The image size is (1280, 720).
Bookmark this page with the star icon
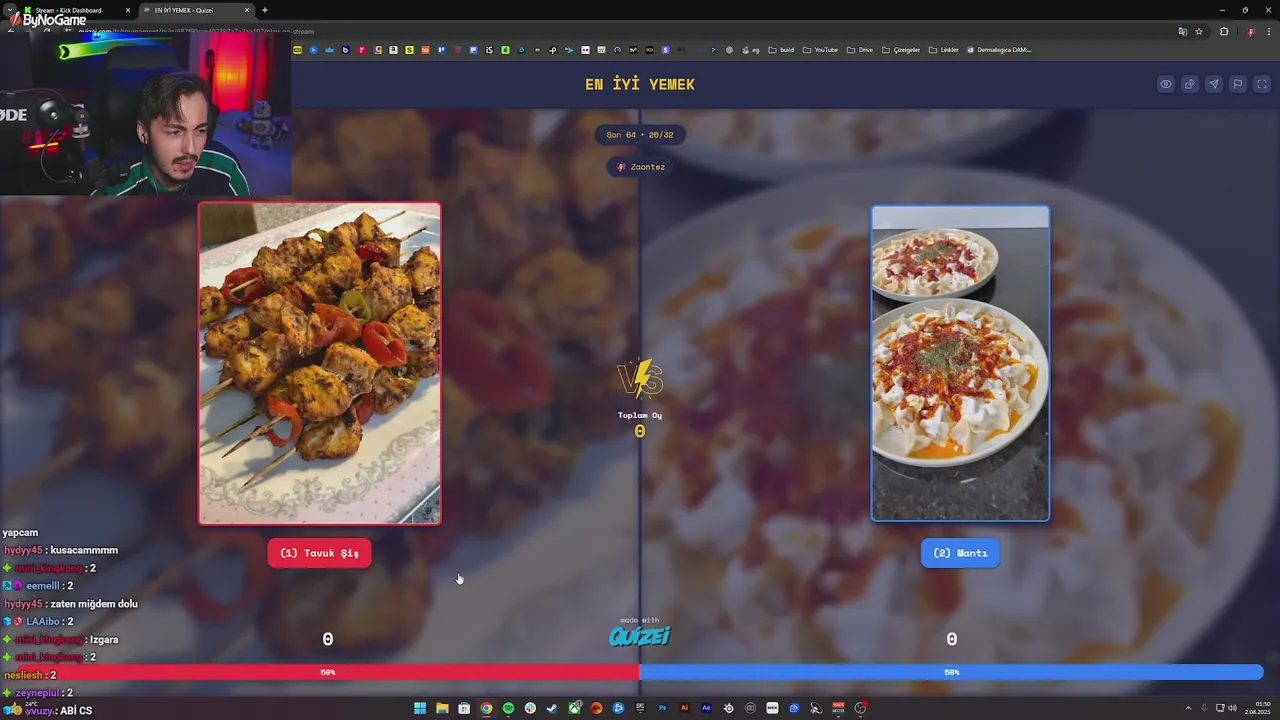tap(1199, 31)
